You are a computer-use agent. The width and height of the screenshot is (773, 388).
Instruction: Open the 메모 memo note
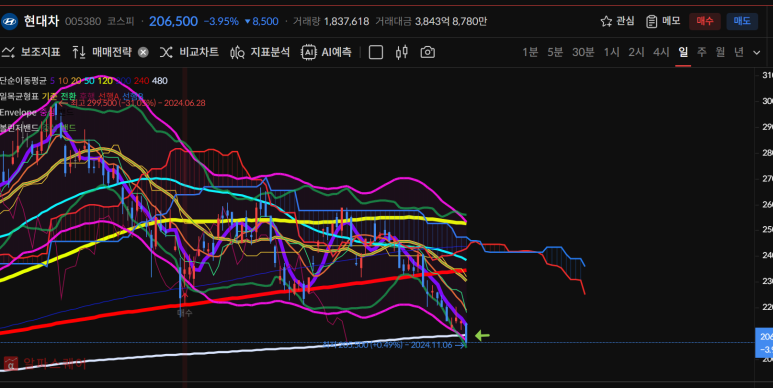pos(663,21)
